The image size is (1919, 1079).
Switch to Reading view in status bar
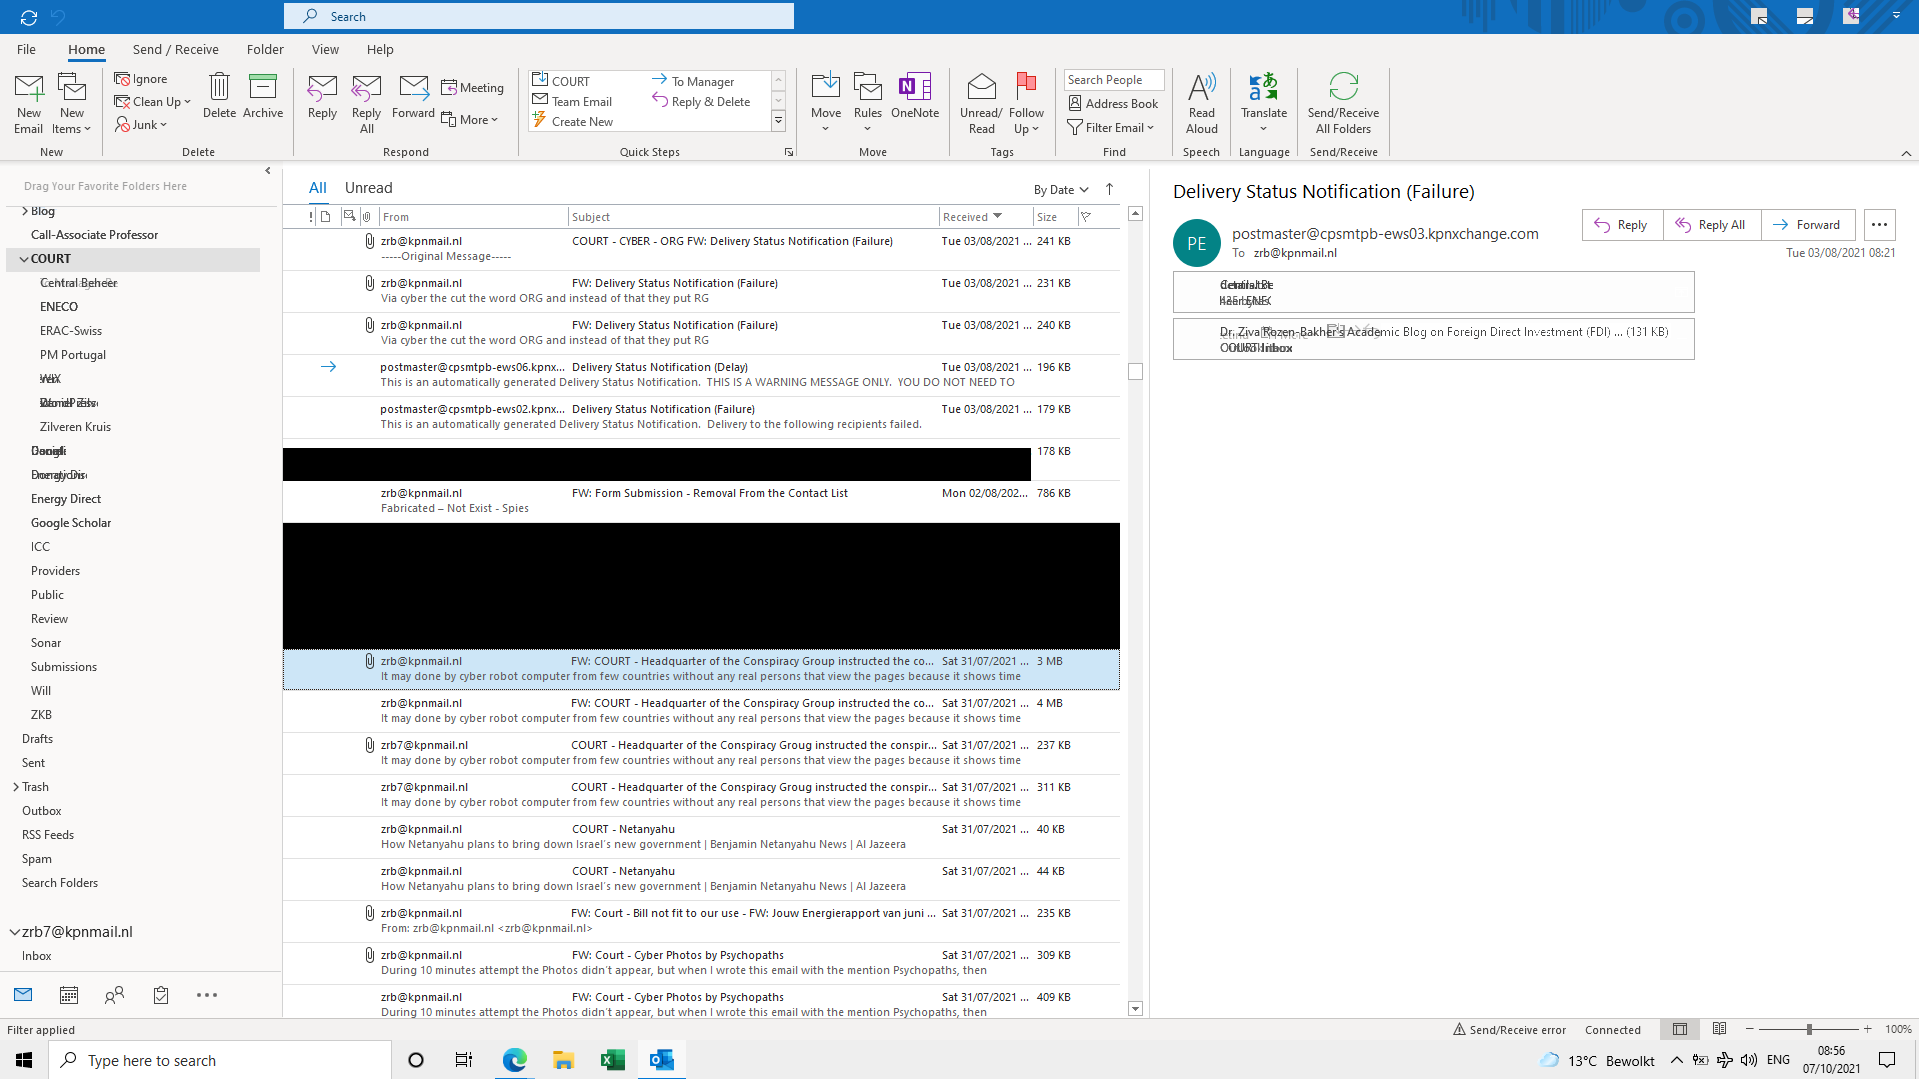pyautogui.click(x=1719, y=1029)
